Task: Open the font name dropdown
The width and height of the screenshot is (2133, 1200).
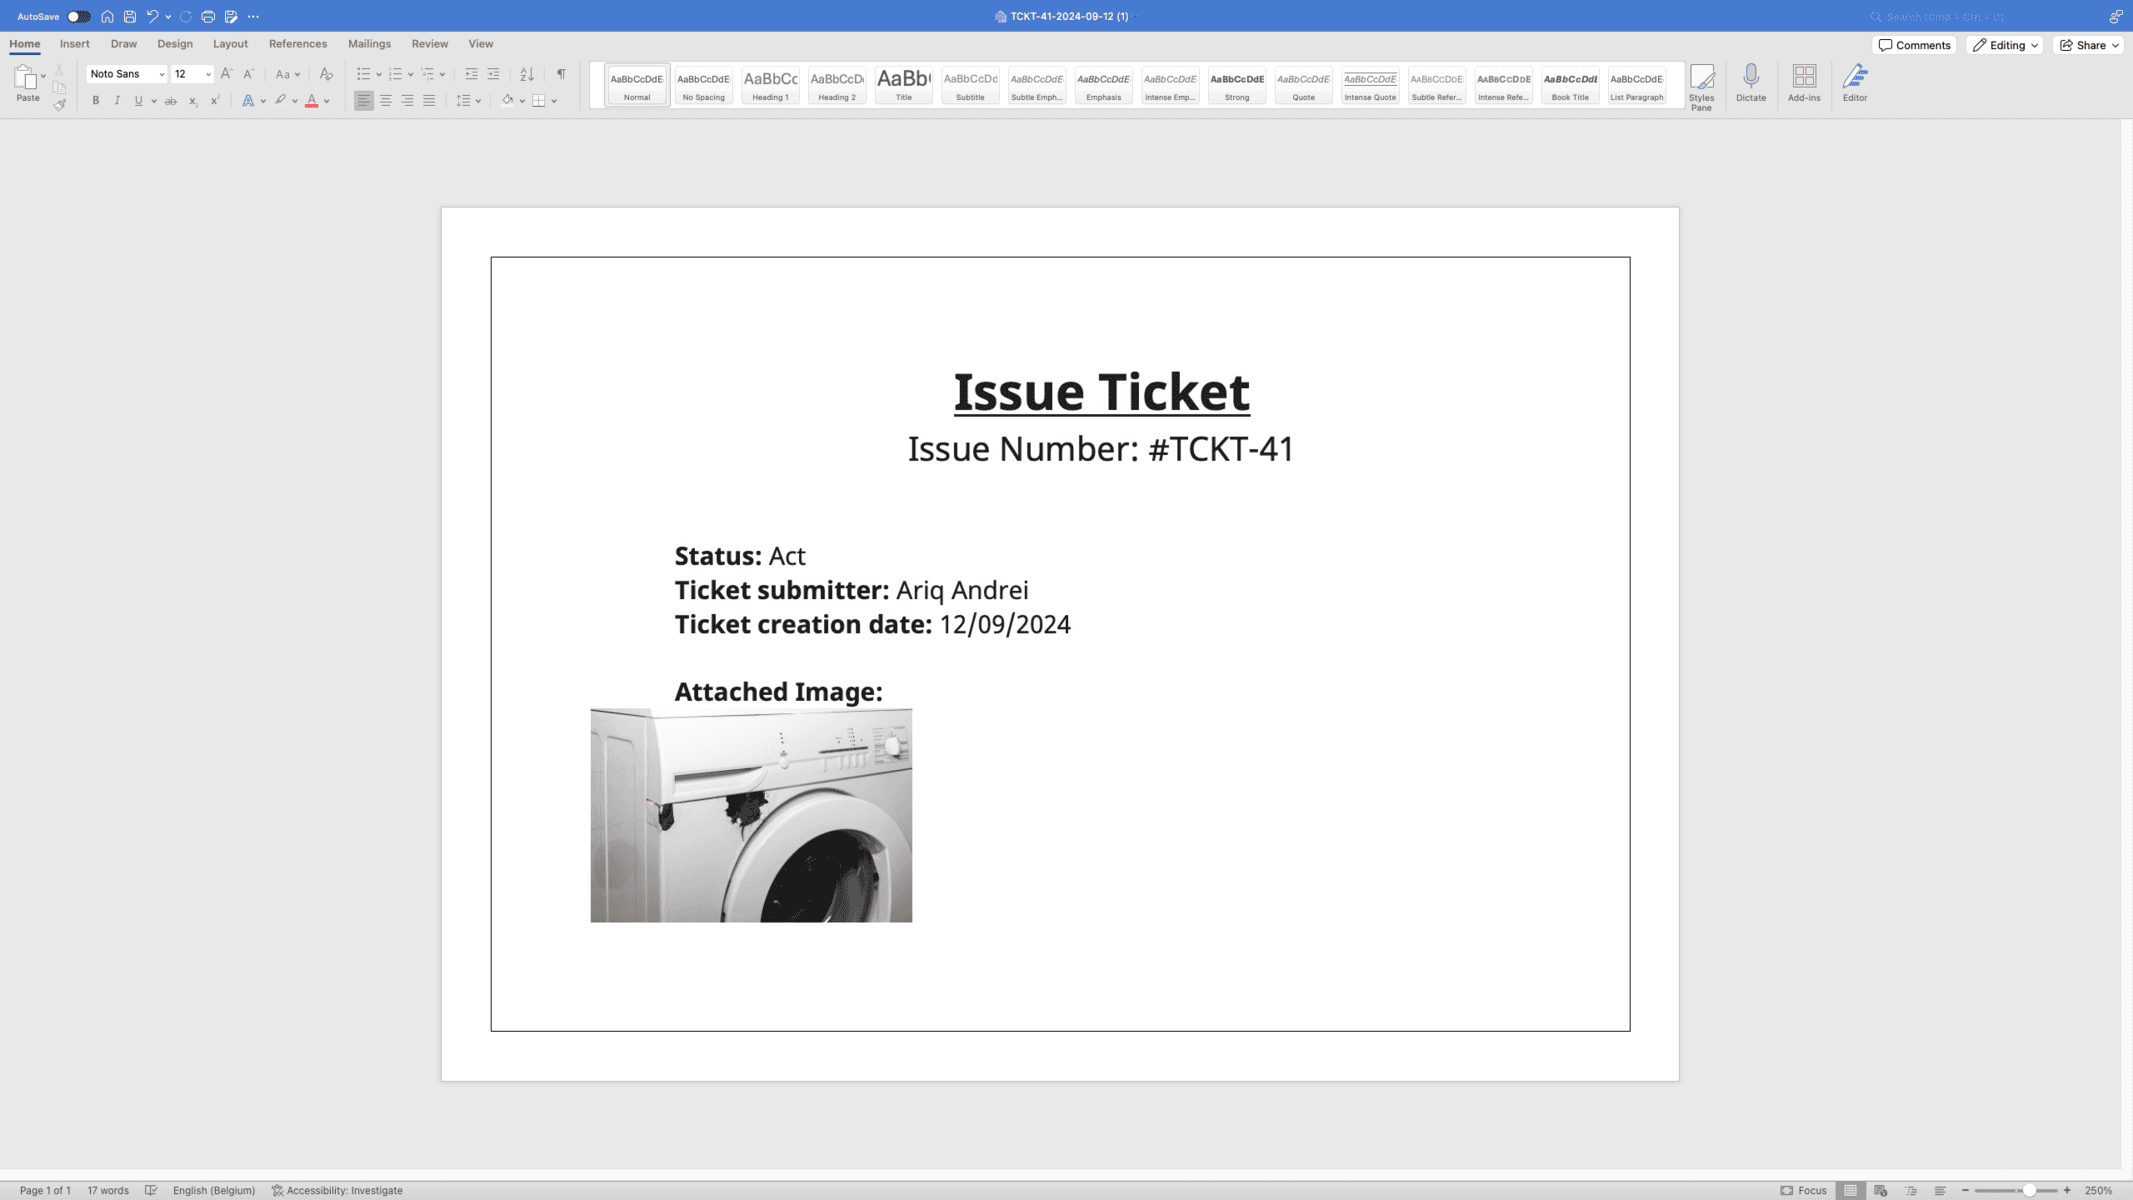Action: [161, 74]
